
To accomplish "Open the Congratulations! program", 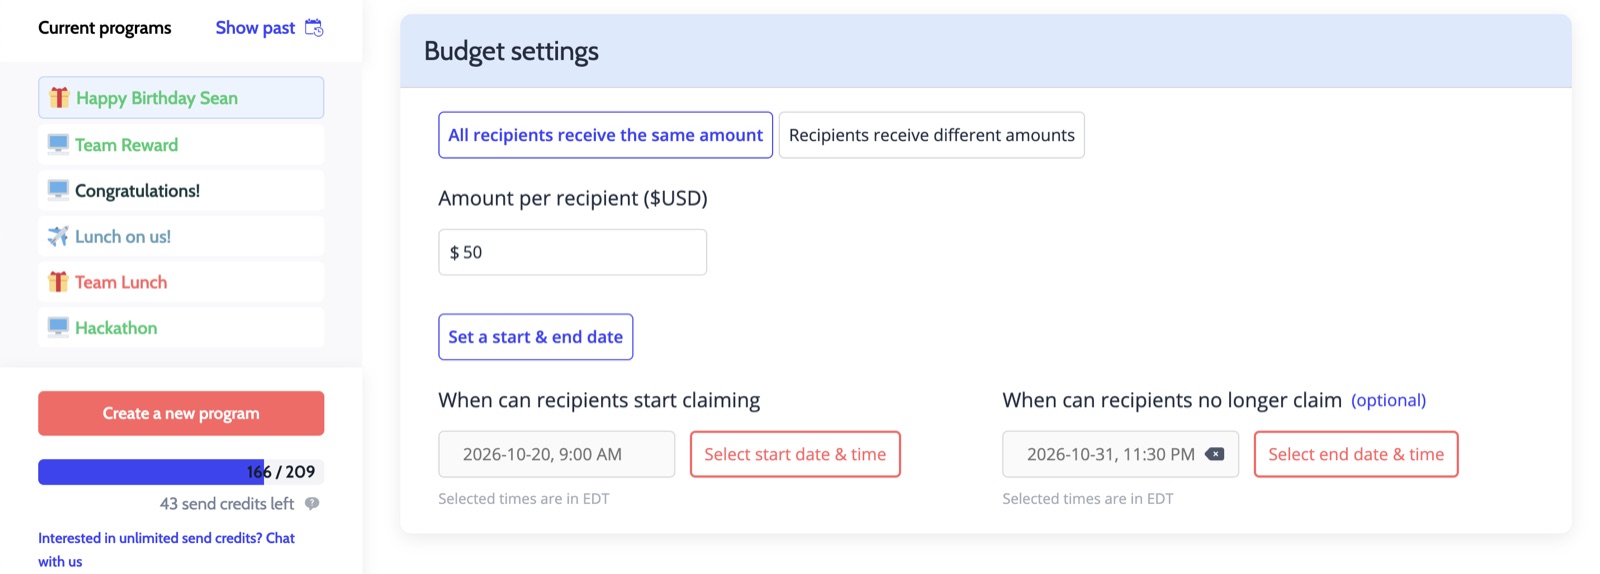I will (x=181, y=190).
